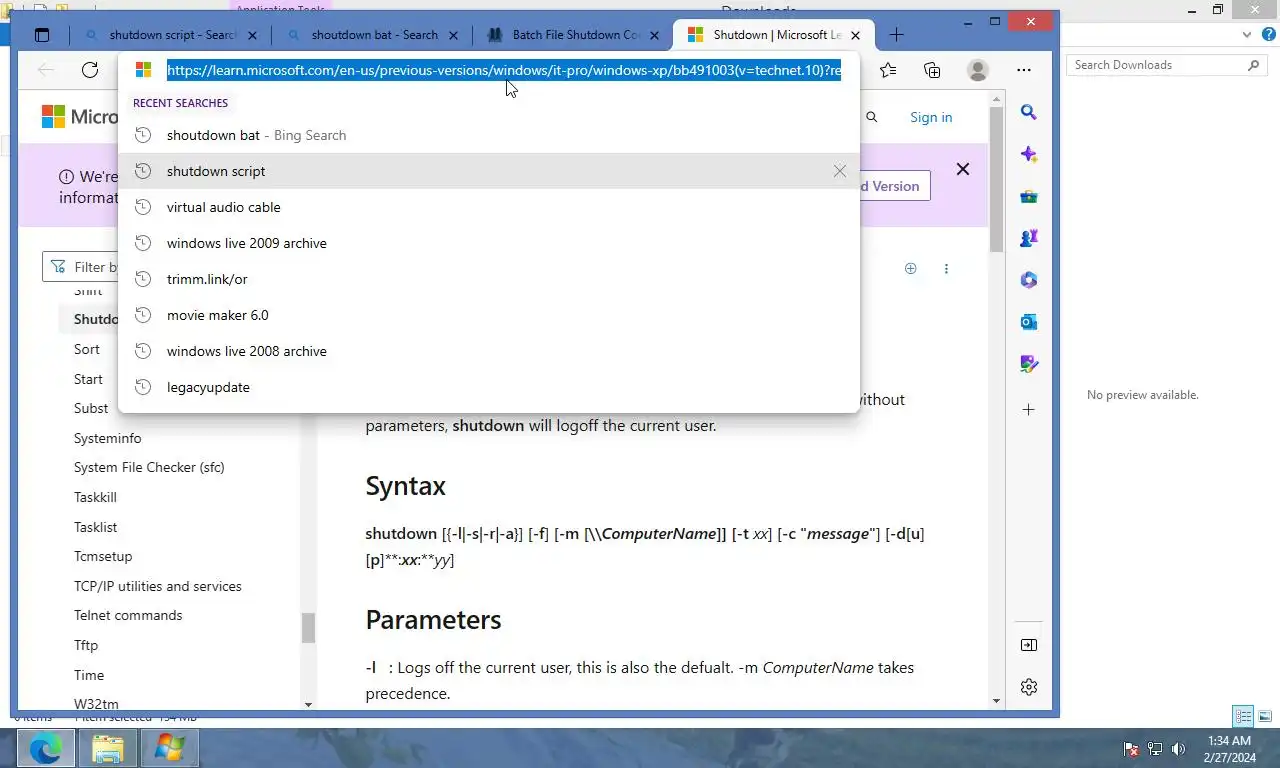Click the Edge profile avatar icon
Image resolution: width=1280 pixels, height=768 pixels.
click(978, 70)
